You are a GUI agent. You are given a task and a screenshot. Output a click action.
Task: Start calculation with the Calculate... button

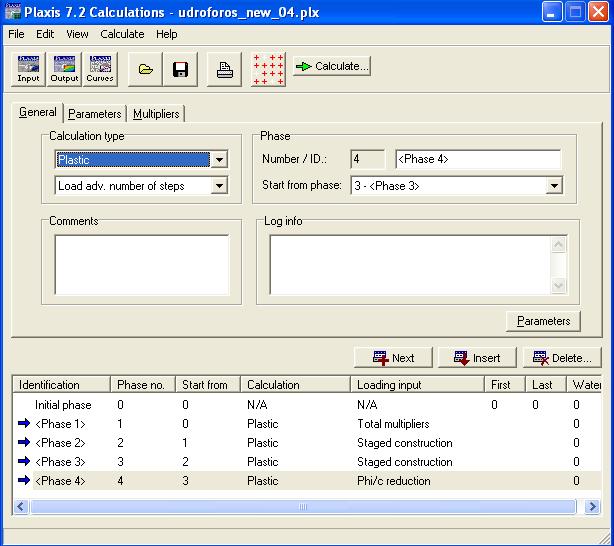(x=332, y=66)
